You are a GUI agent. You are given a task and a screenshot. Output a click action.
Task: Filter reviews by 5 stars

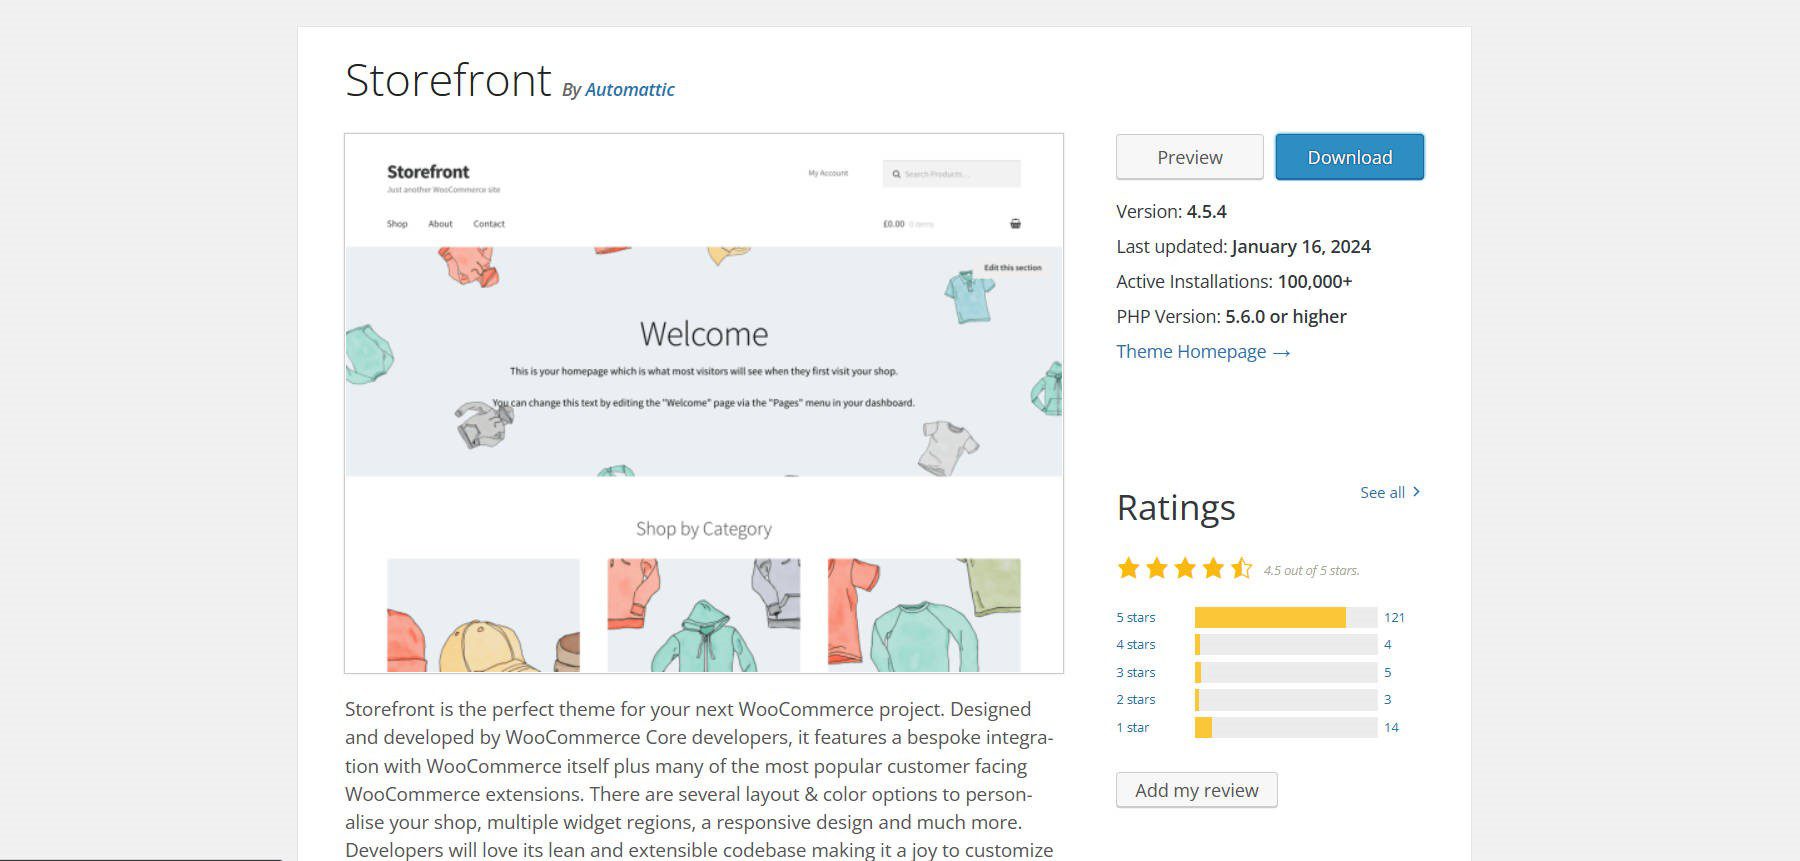click(x=1136, y=617)
